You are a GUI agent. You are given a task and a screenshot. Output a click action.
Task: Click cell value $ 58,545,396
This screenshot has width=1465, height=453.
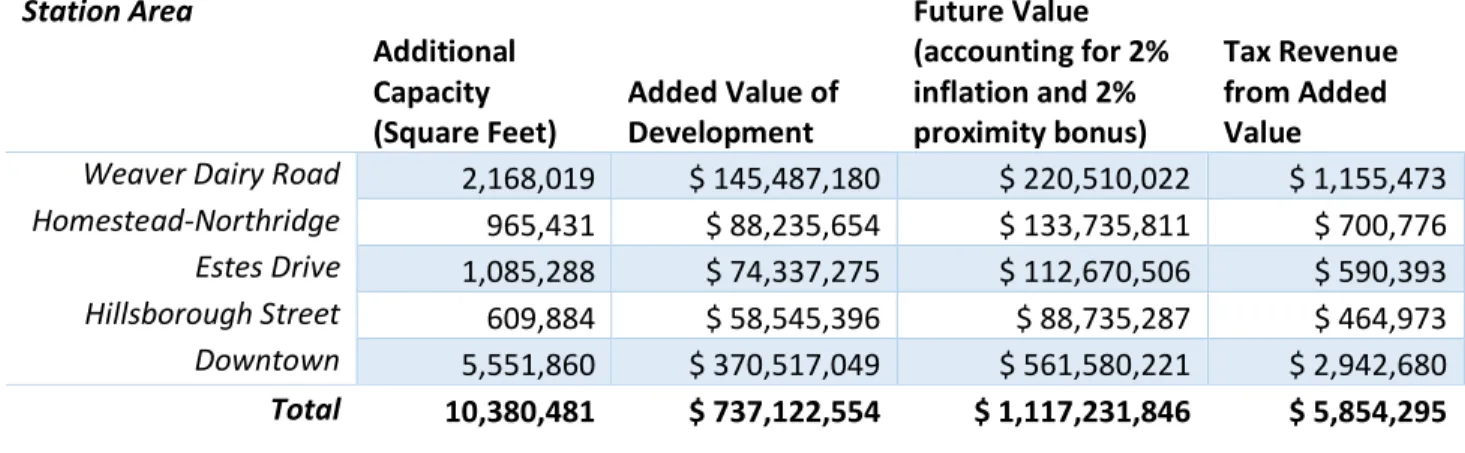(793, 319)
